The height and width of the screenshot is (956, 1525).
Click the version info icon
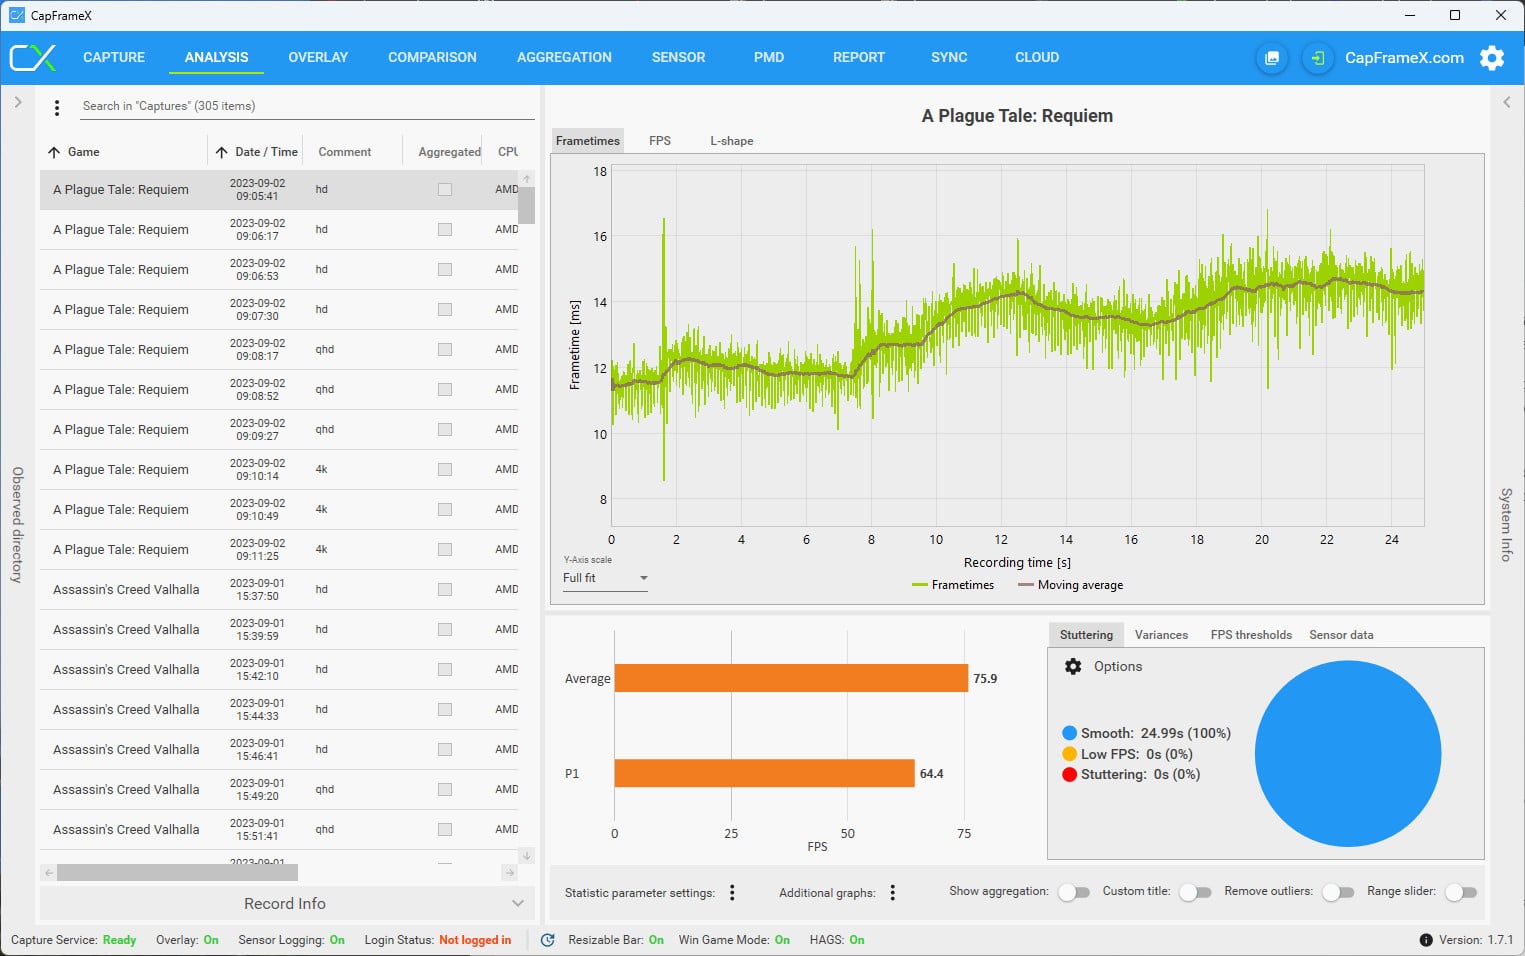tap(1426, 940)
